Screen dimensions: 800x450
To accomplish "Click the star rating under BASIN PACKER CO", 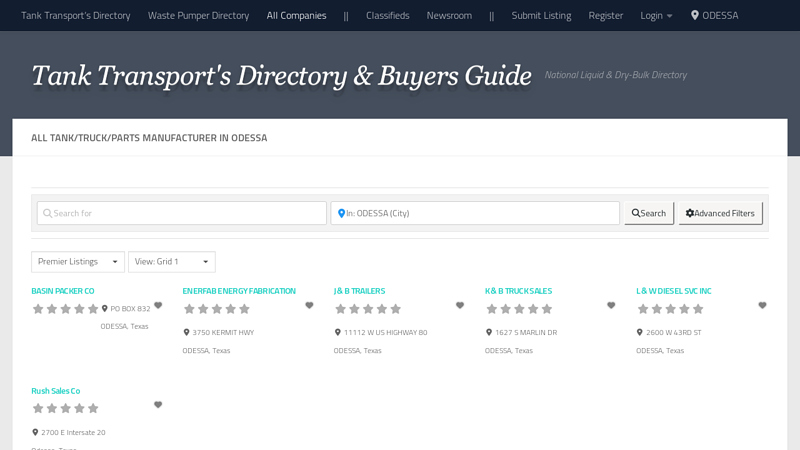I will (x=65, y=309).
